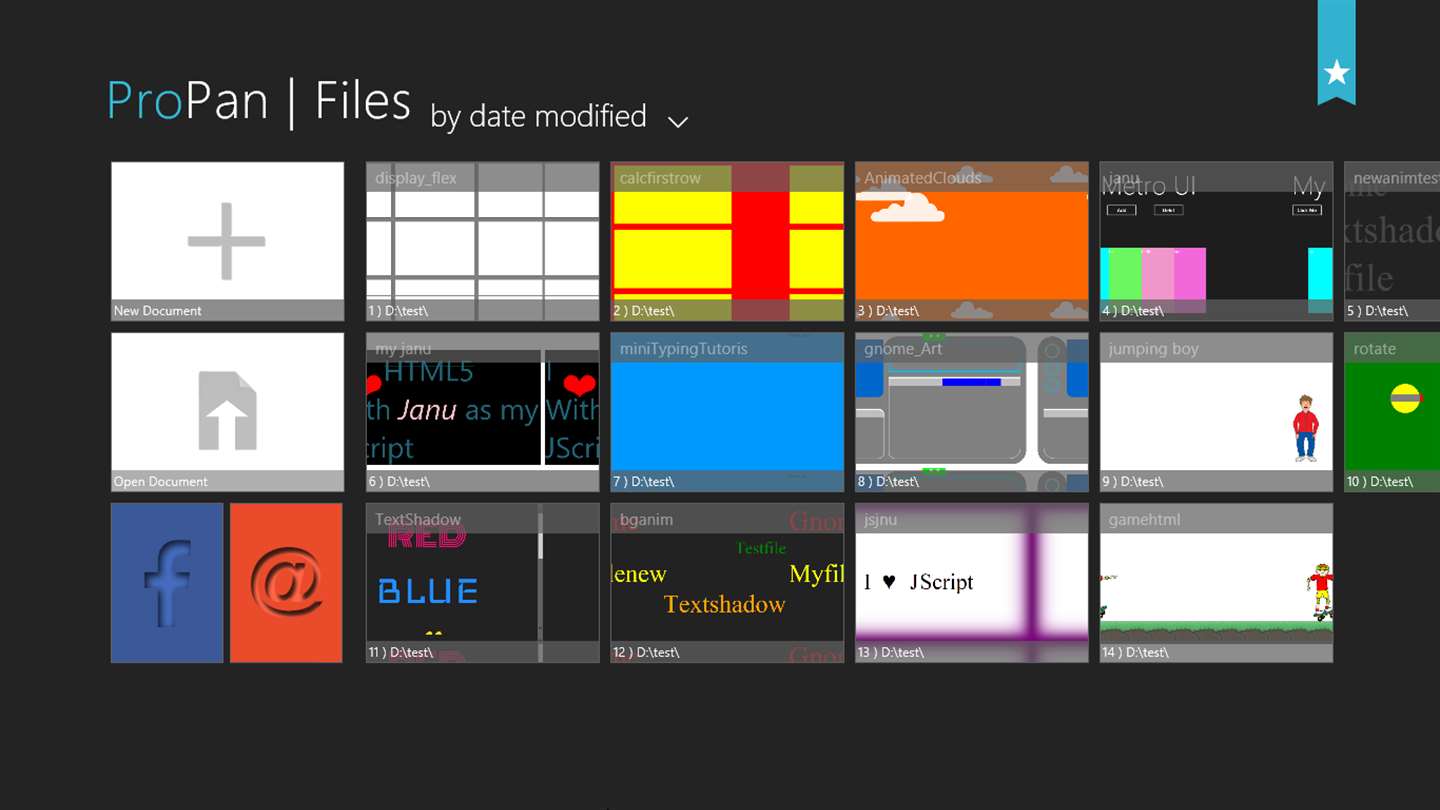This screenshot has width=1440, height=810.
Task: Open the bganim file thumbnail
Action: (x=727, y=583)
